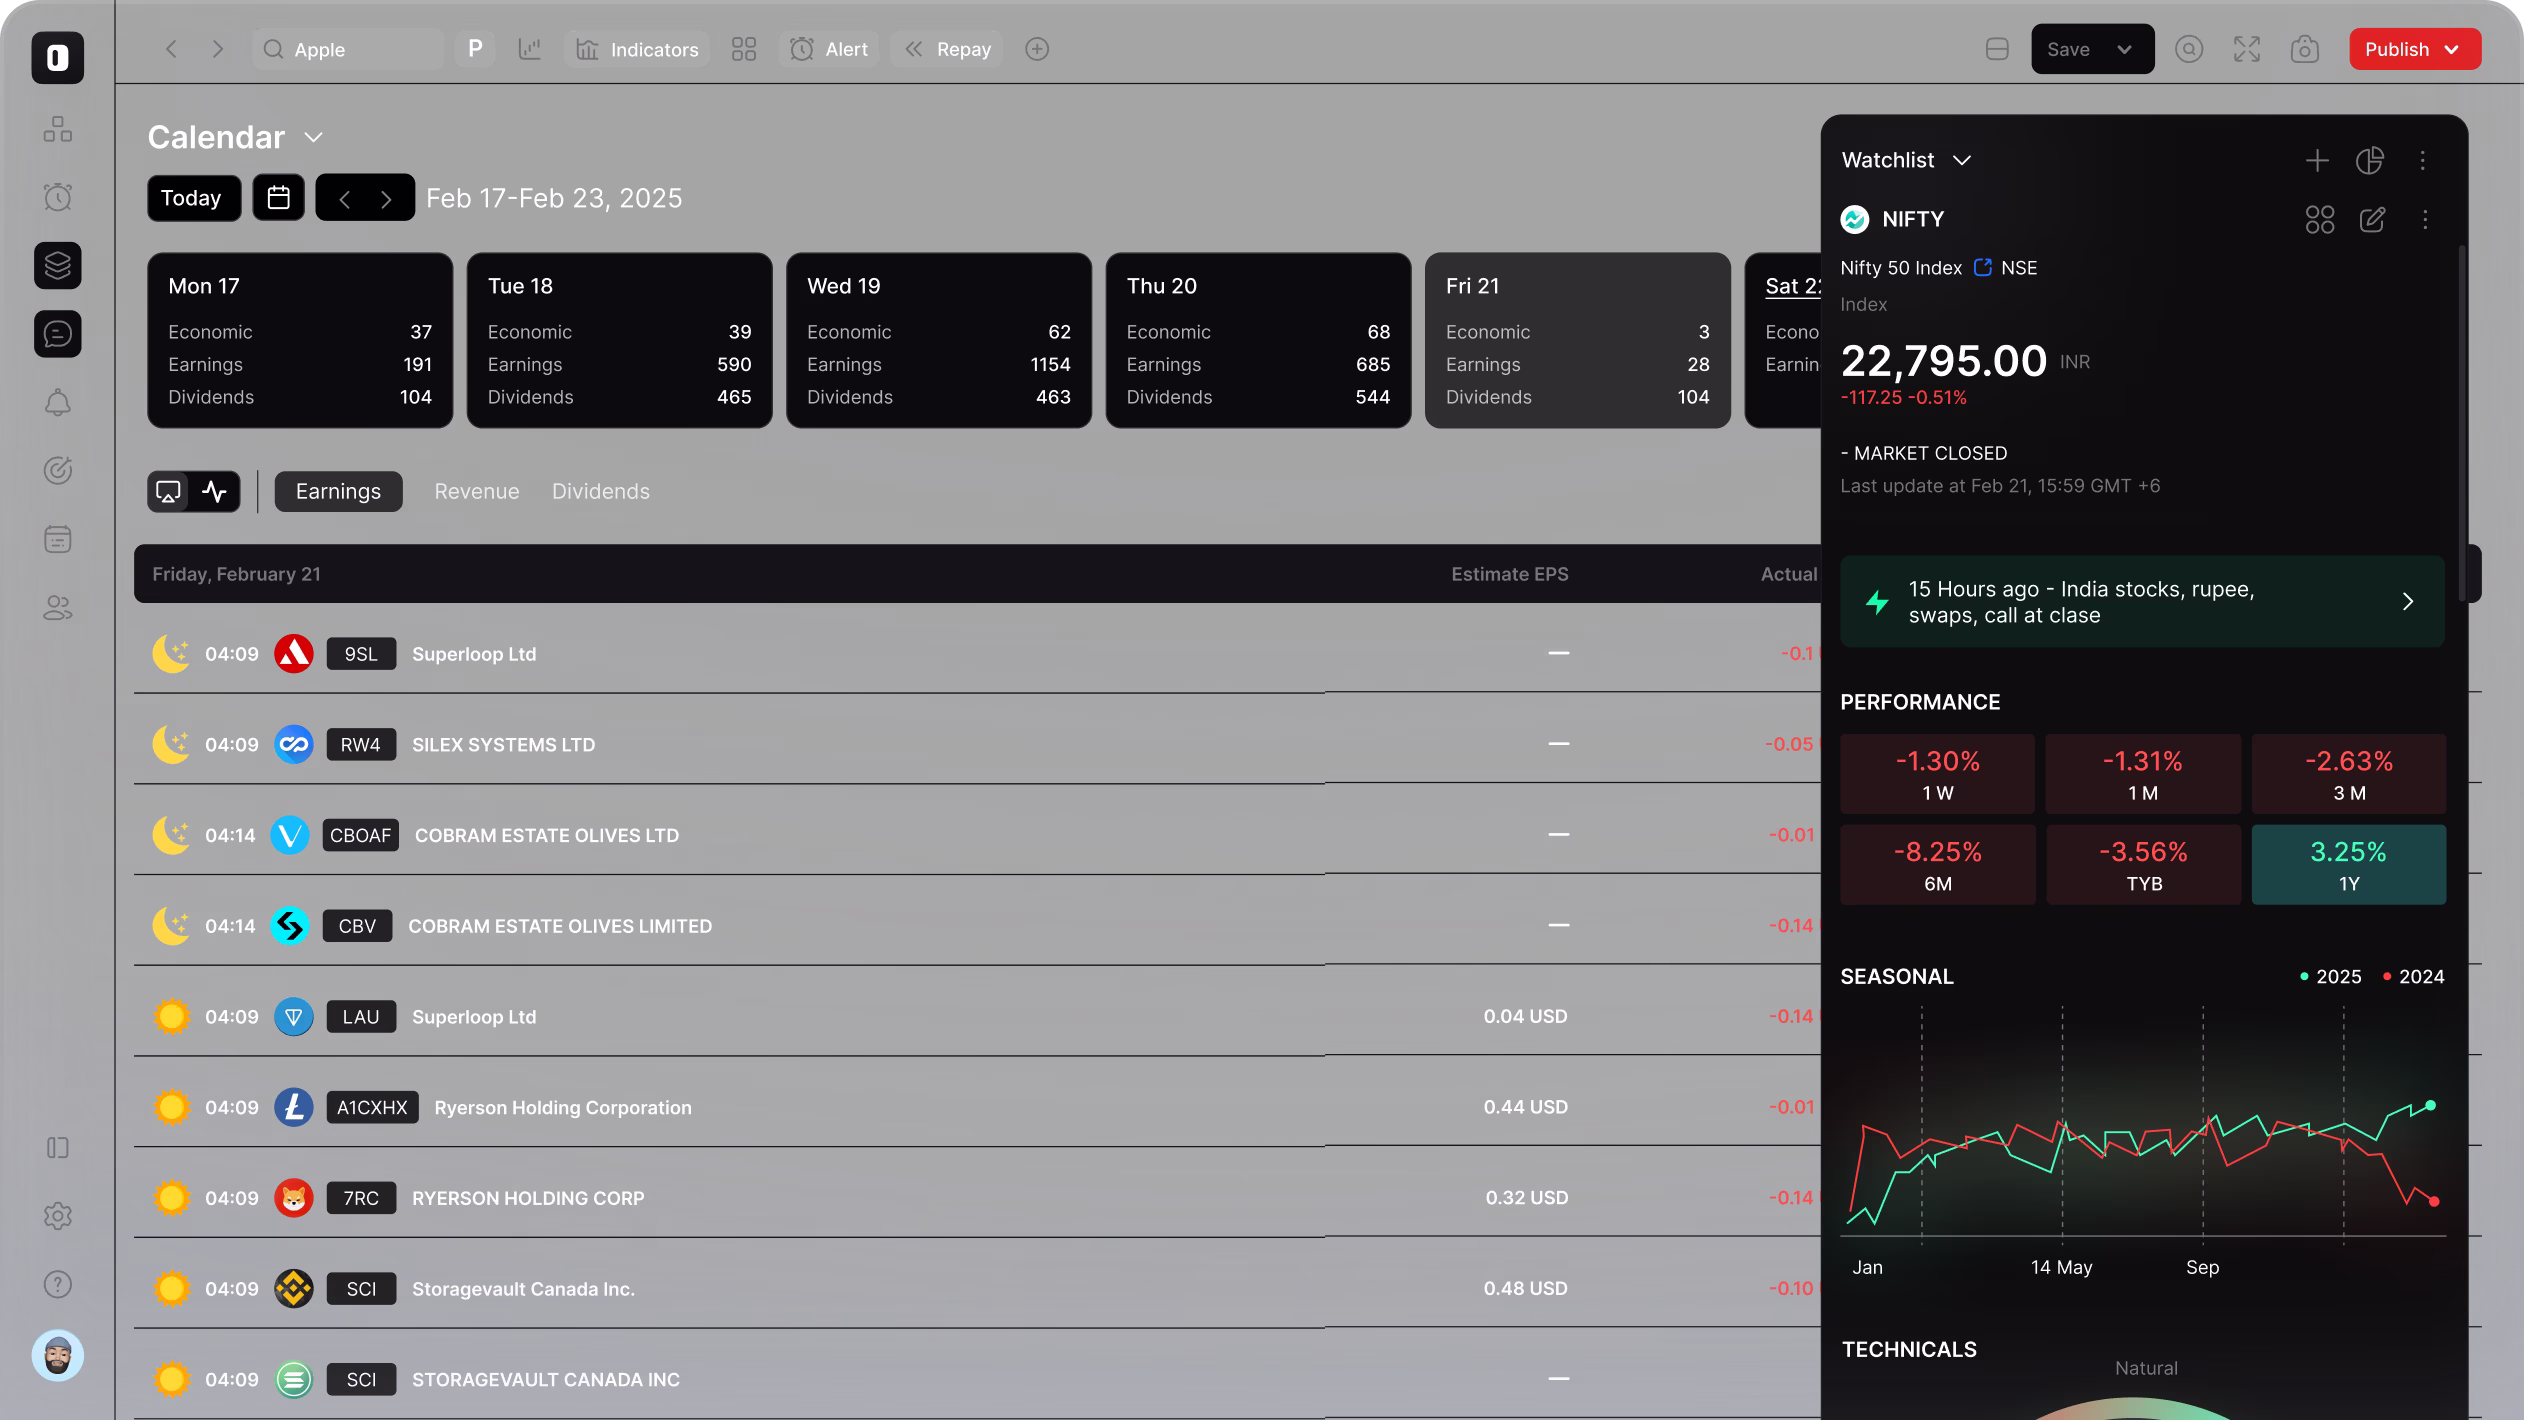2524x1420 pixels.
Task: Edit NIFTY symbol with the pencil icon
Action: [2372, 219]
